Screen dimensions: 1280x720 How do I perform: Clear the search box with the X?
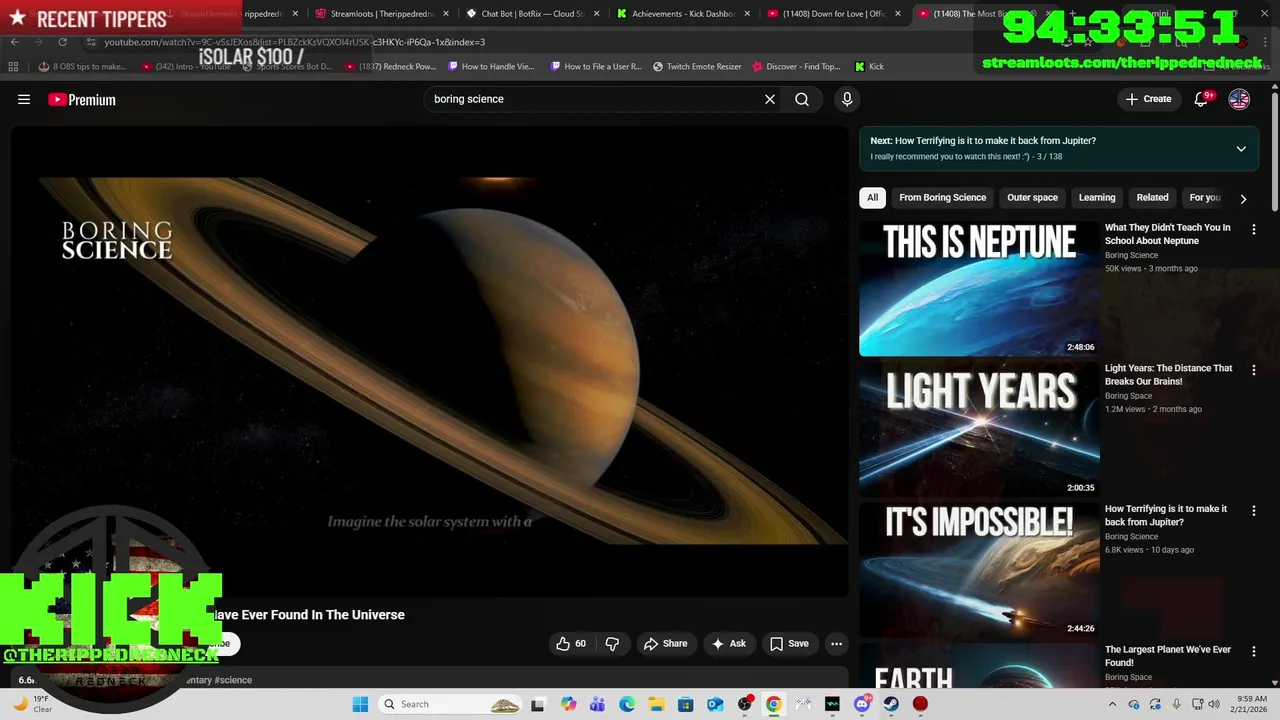click(x=770, y=99)
